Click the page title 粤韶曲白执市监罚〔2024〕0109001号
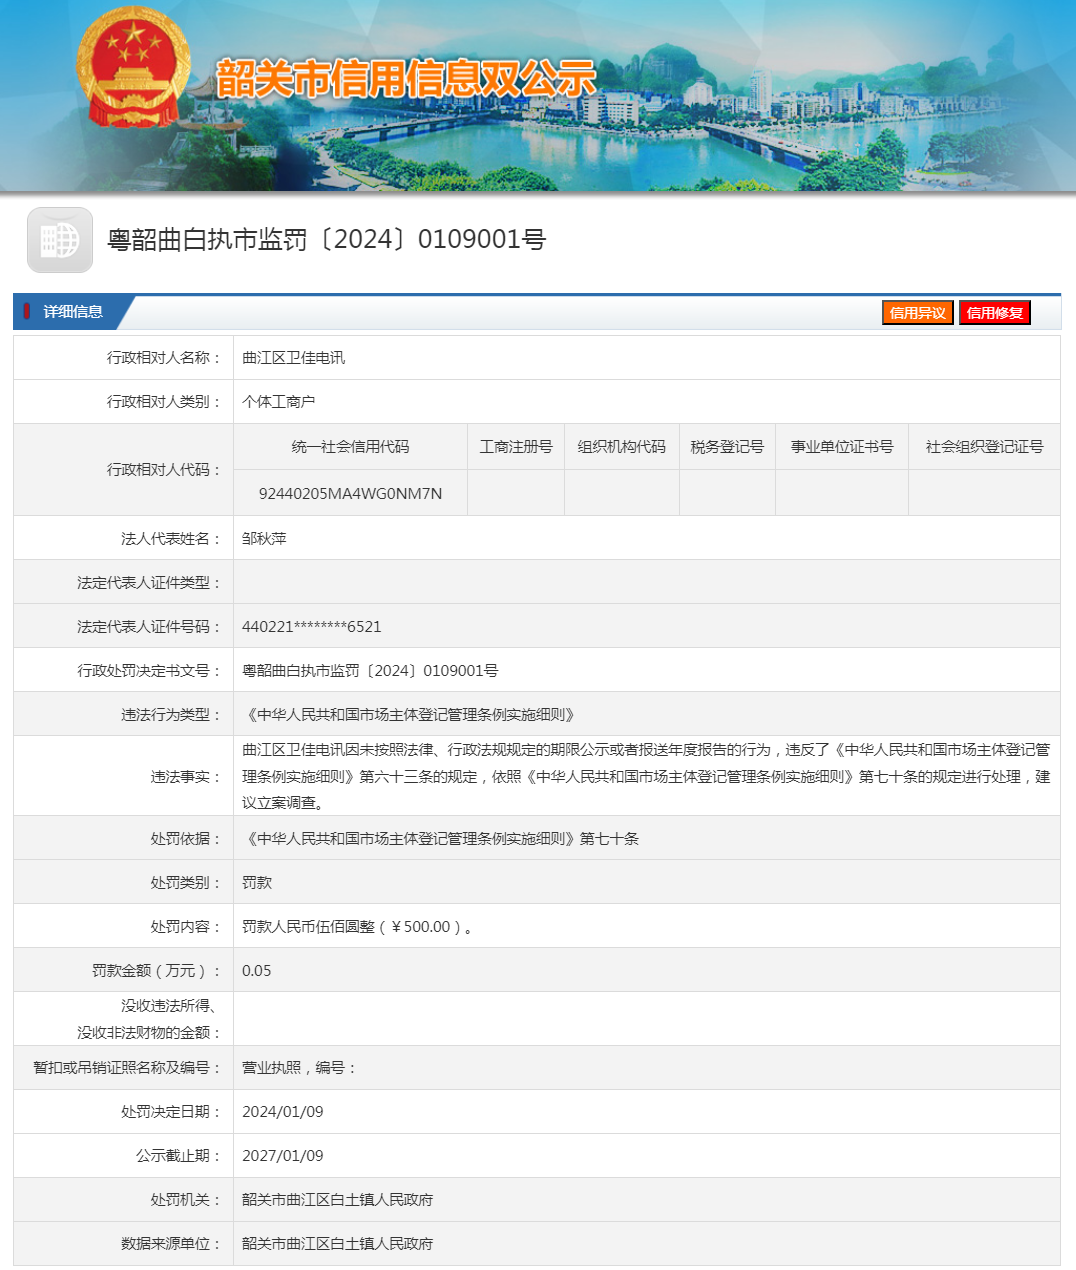 pyautogui.click(x=327, y=240)
